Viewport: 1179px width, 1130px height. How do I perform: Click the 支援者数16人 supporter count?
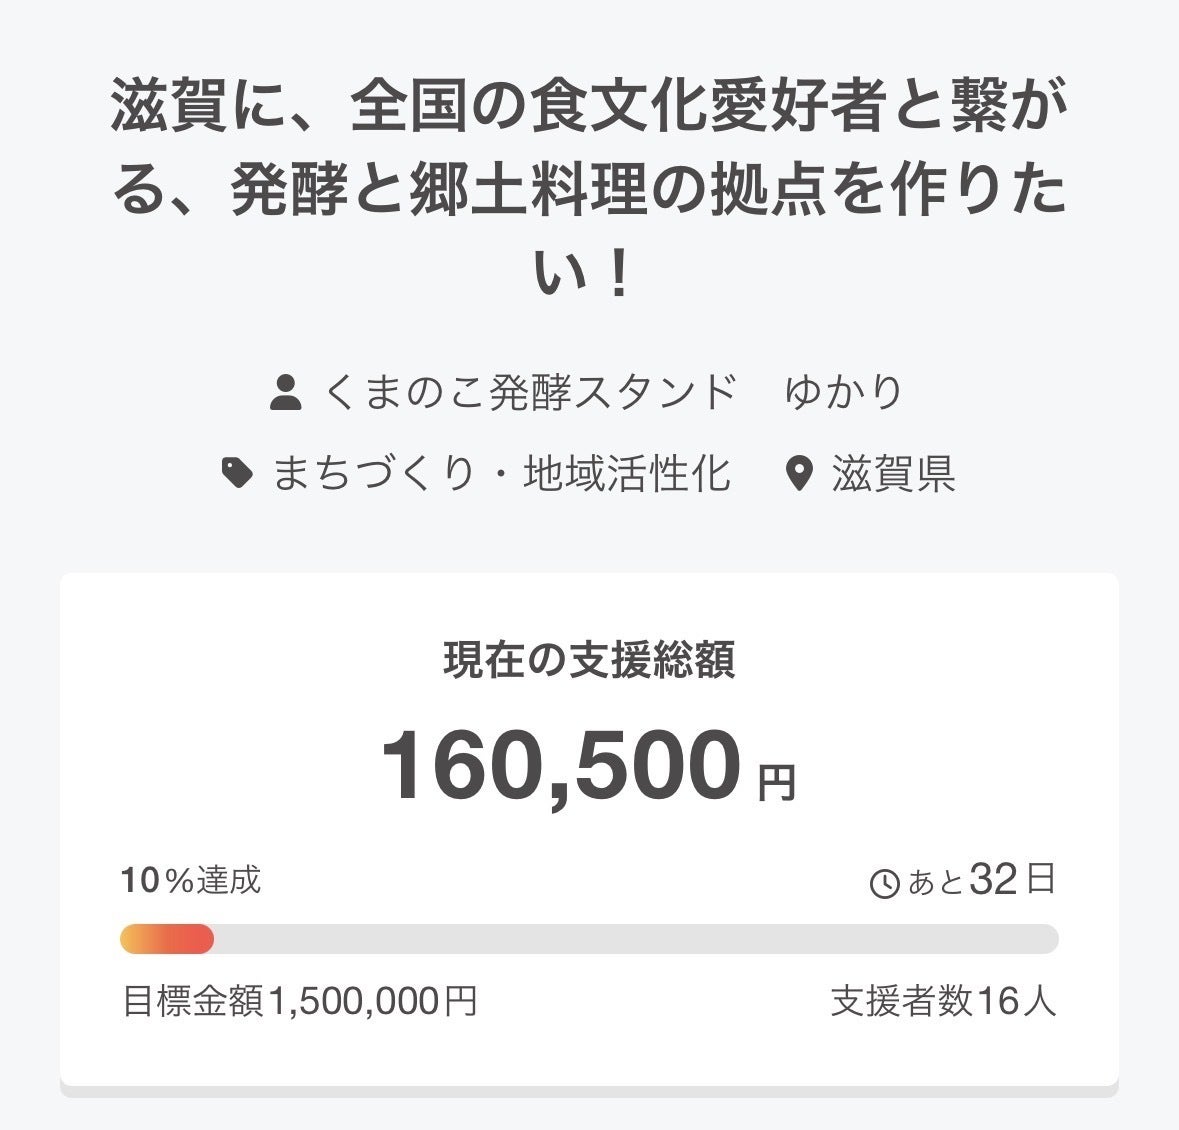click(943, 1000)
